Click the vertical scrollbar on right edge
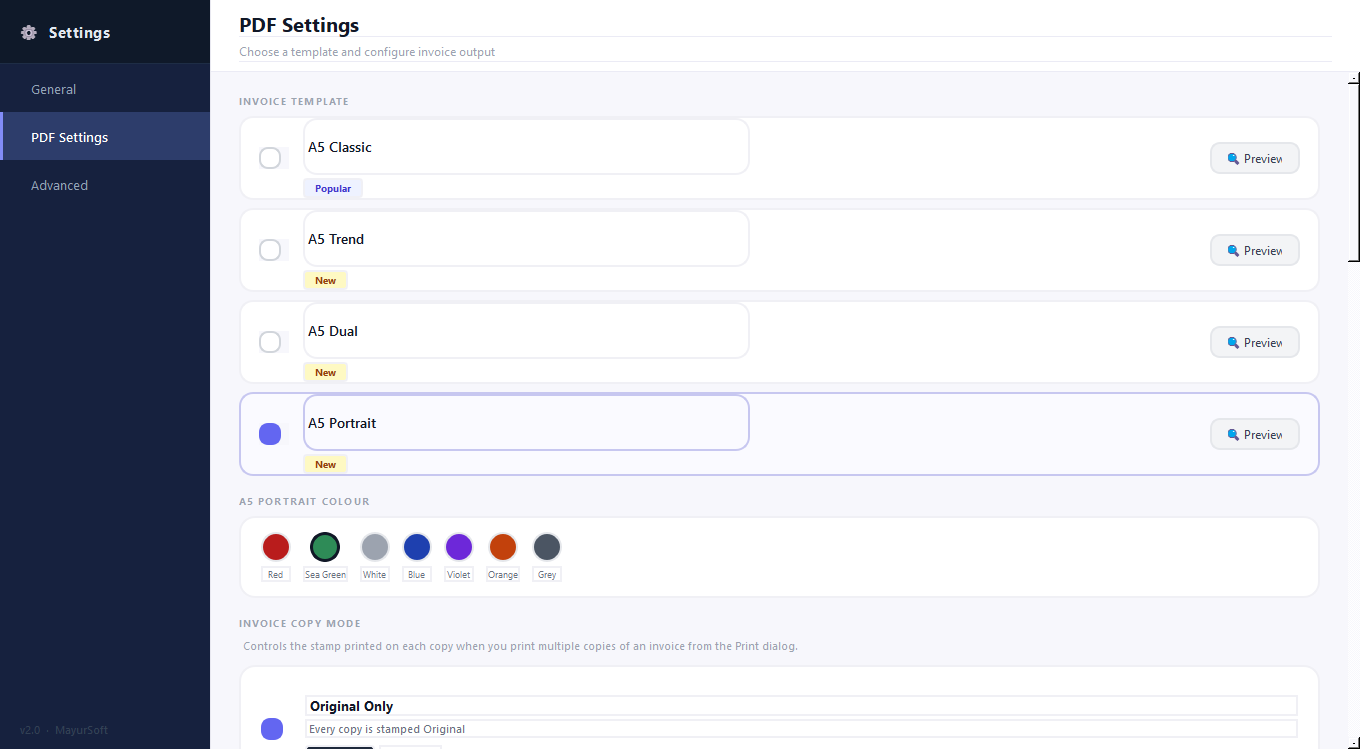 1354,170
